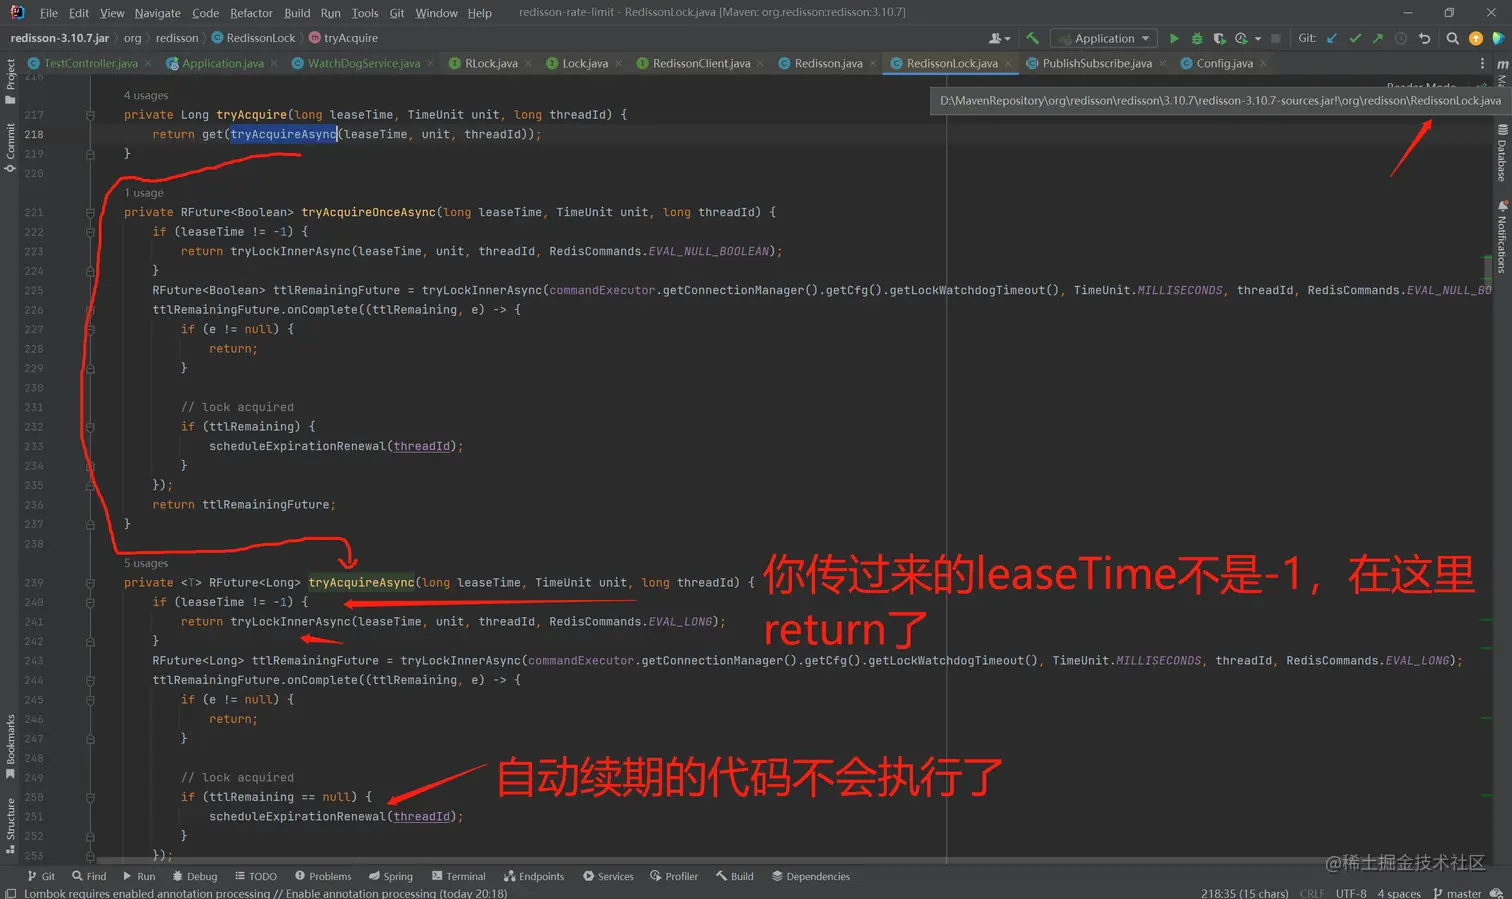This screenshot has width=1512, height=899.
Task: Collapse the onComplete lambda fold at line 226
Action: click(90, 310)
